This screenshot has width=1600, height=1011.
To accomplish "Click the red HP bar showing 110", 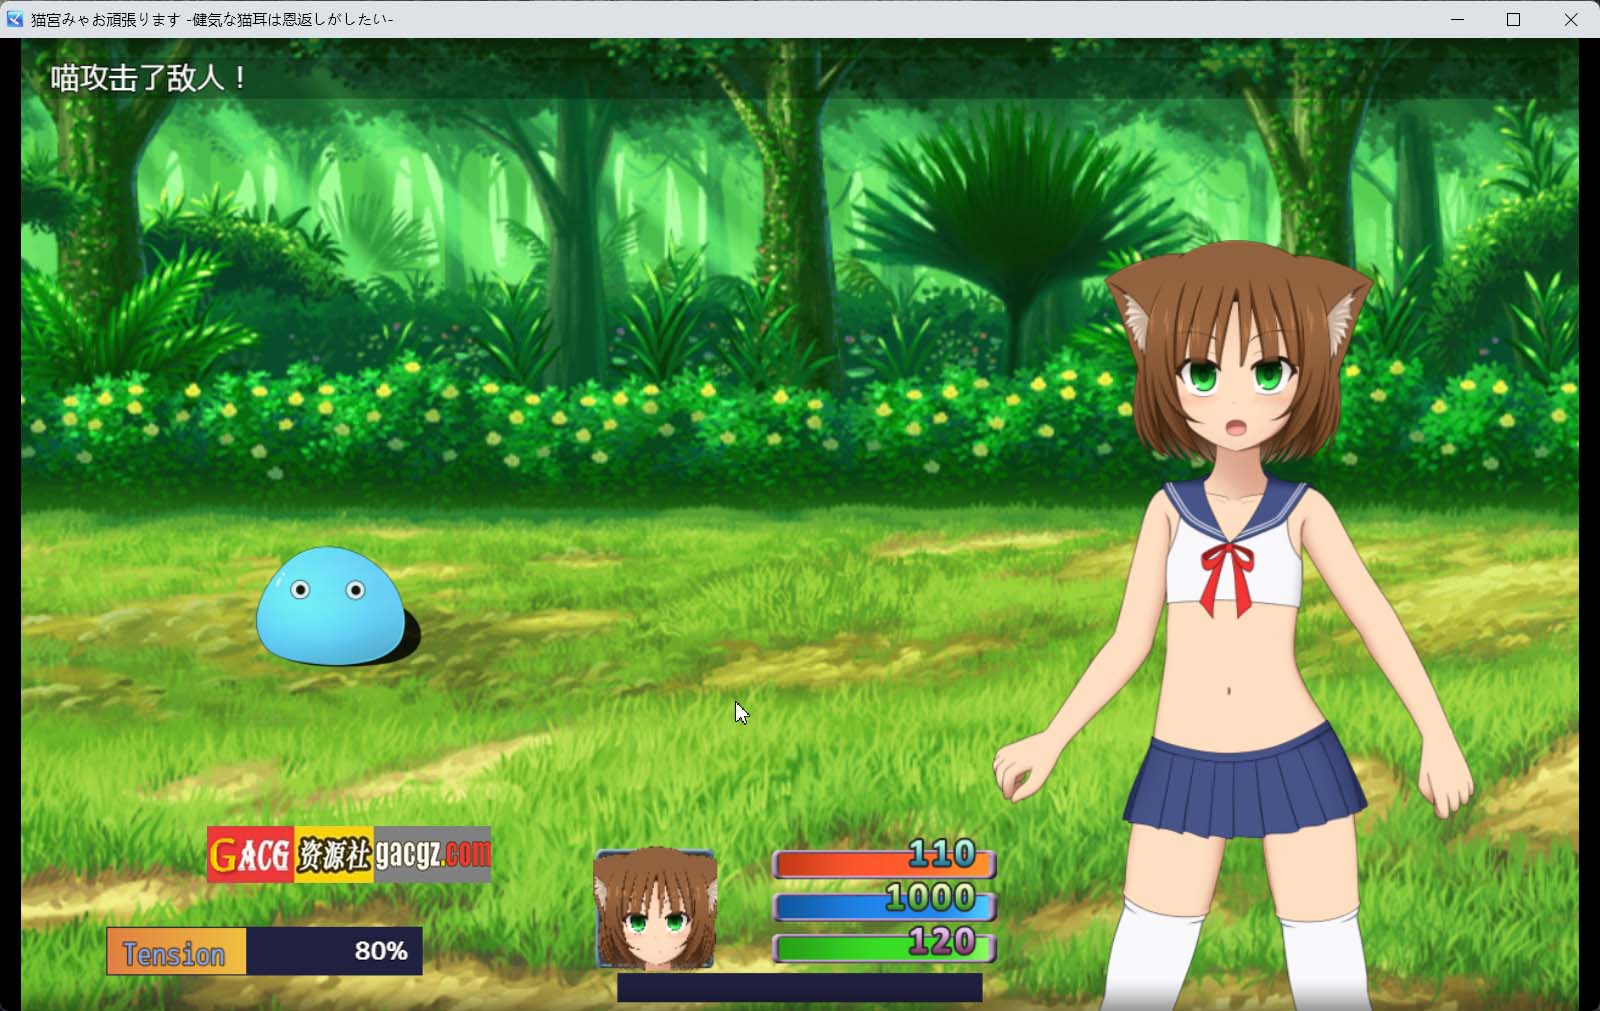I will click(884, 862).
